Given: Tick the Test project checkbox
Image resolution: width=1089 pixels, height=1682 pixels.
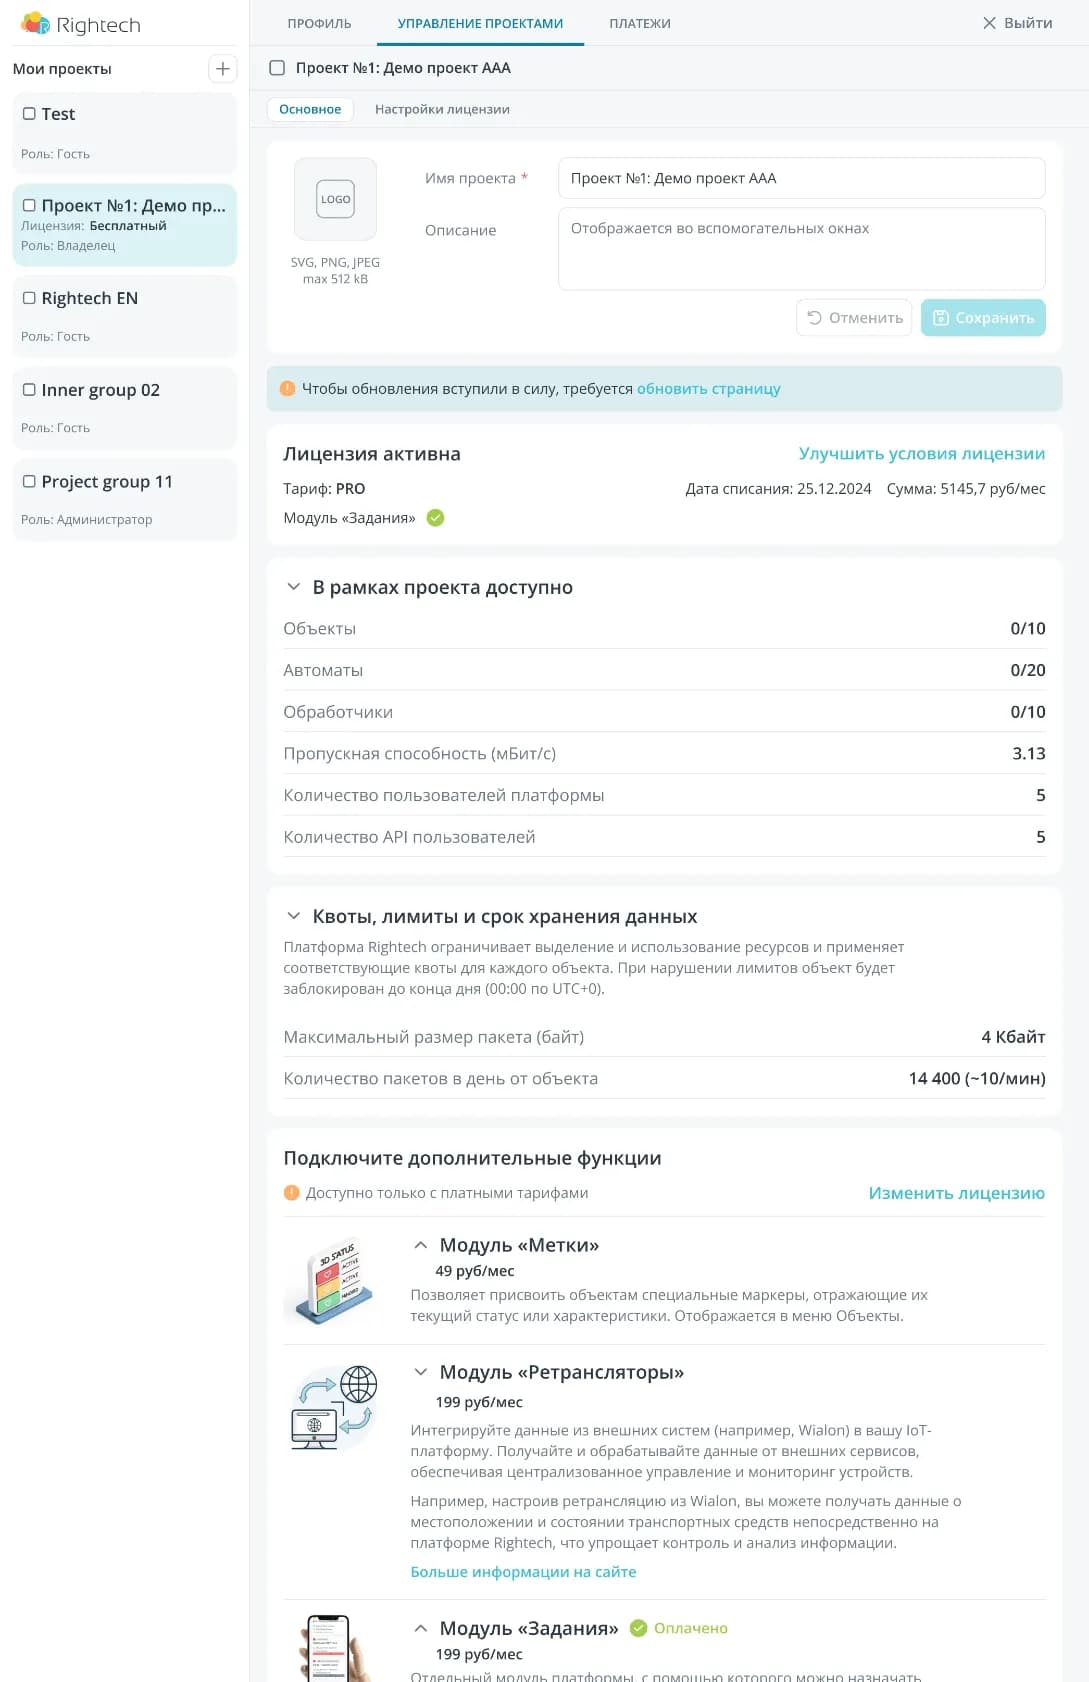Looking at the screenshot, I should (x=29, y=114).
